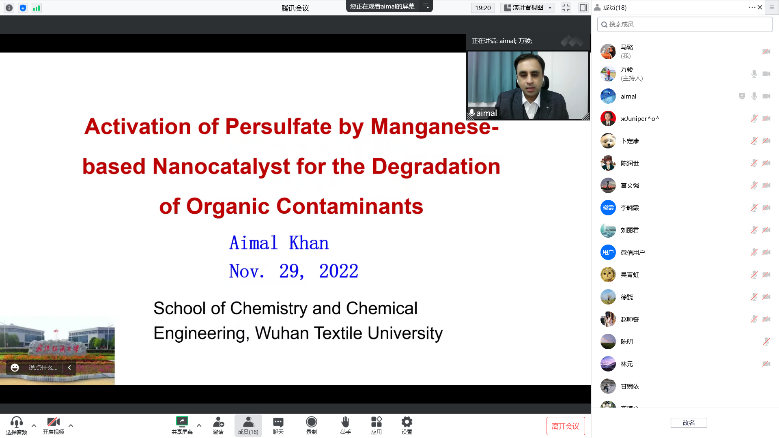The width and height of the screenshot is (779, 438).
Task: Expand the arrow next to the audio icon
Action: click(x=33, y=425)
